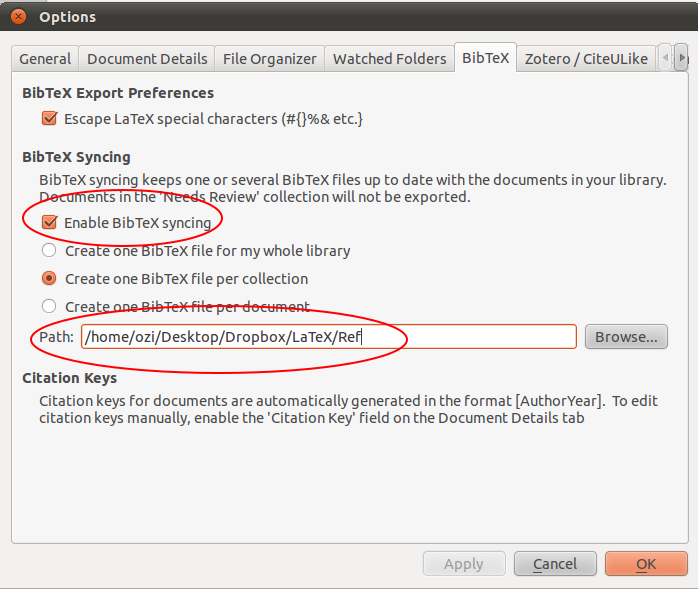
Task: Open the Document Details tab
Action: click(147, 59)
